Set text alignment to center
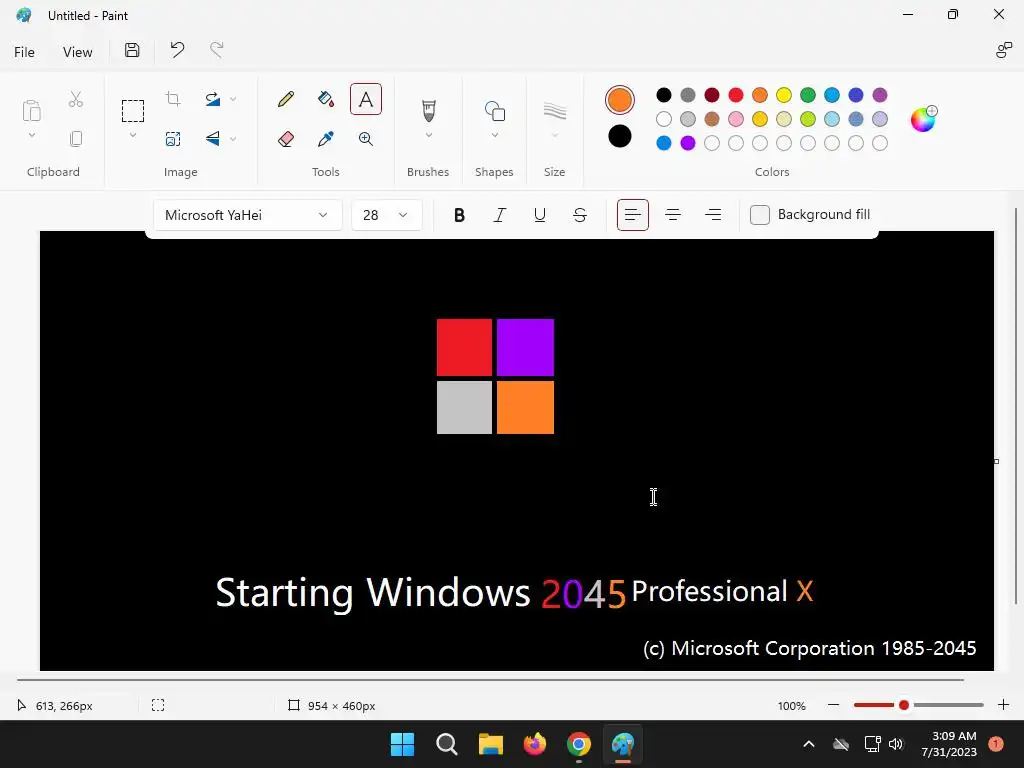 [673, 215]
